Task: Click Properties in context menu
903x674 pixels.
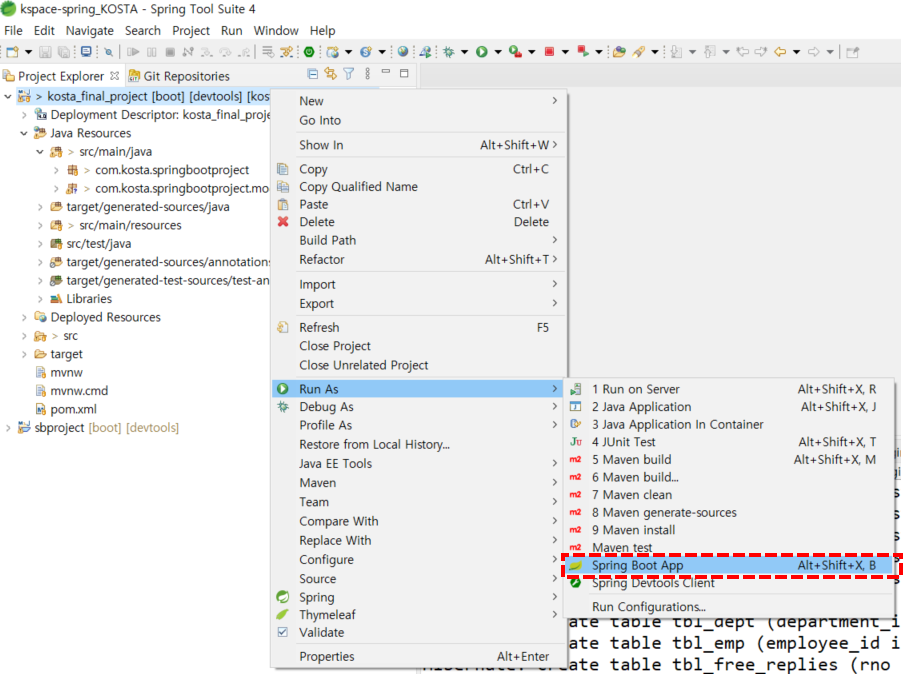Action: (x=419, y=656)
